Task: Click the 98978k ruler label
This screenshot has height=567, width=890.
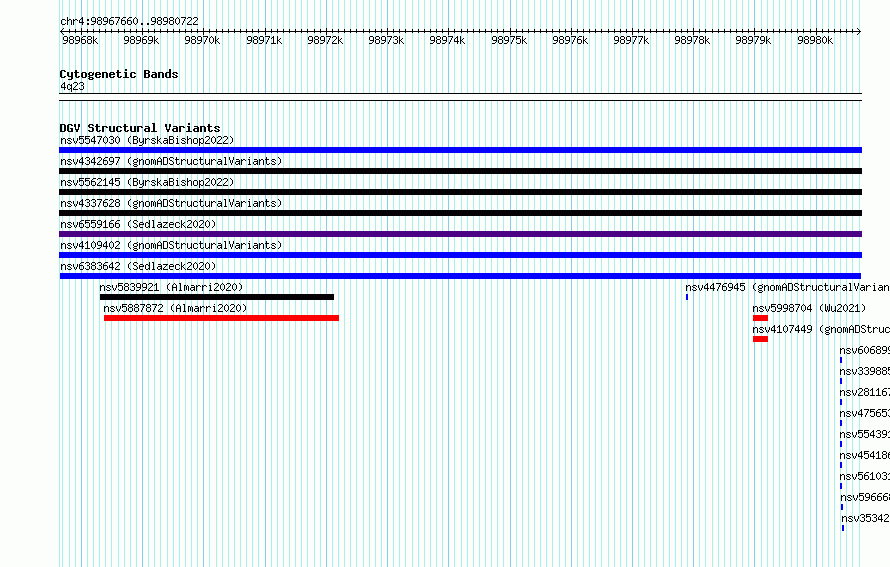Action: (692, 40)
